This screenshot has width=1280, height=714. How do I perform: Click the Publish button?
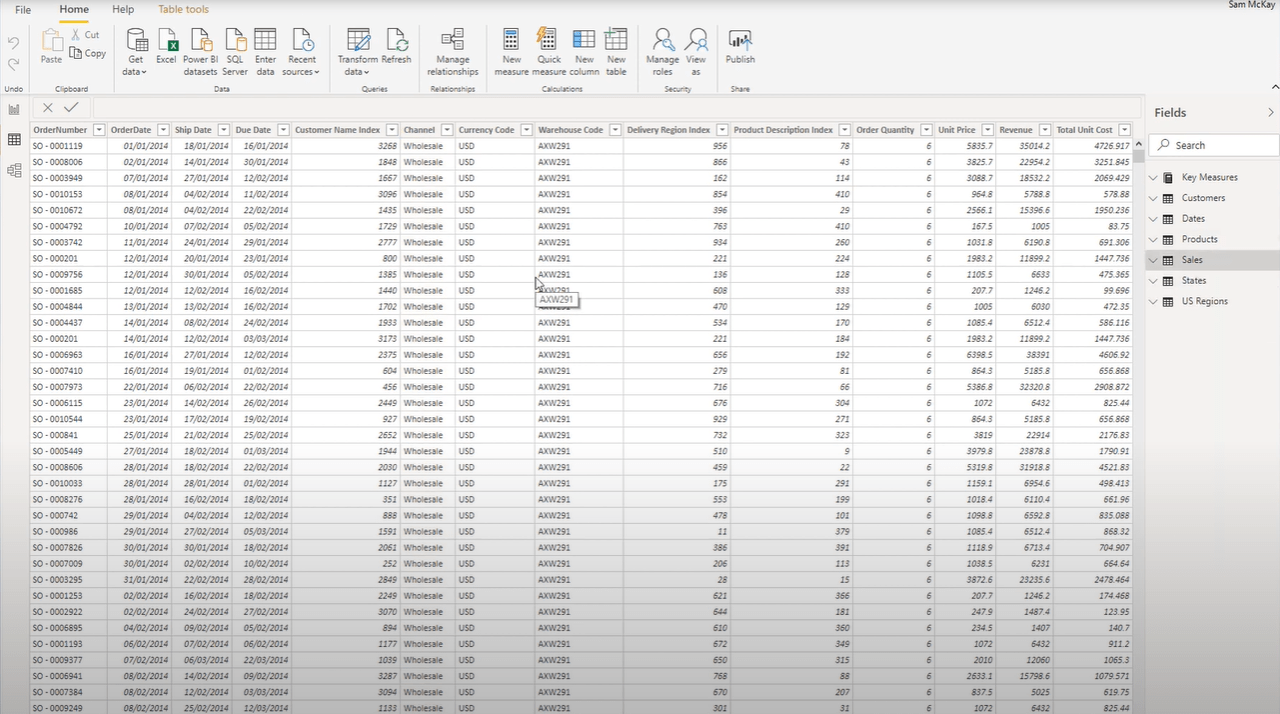pyautogui.click(x=740, y=46)
